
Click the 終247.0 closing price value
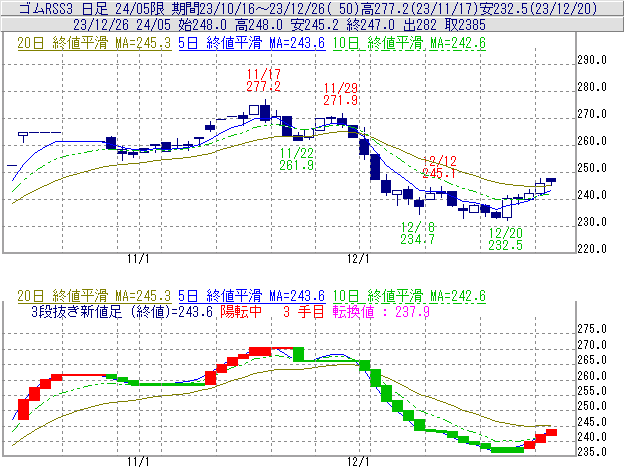(371, 25)
